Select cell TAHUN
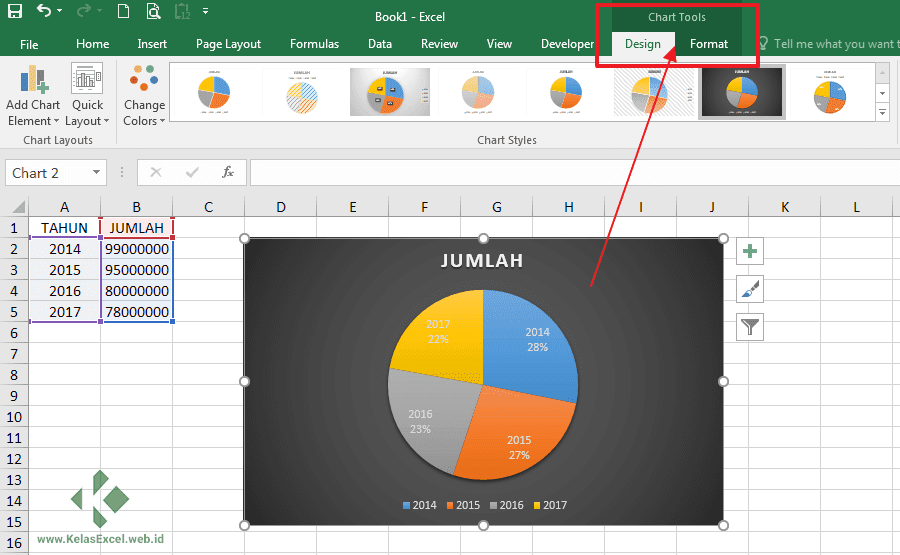The width and height of the screenshot is (900, 555). pos(64,228)
